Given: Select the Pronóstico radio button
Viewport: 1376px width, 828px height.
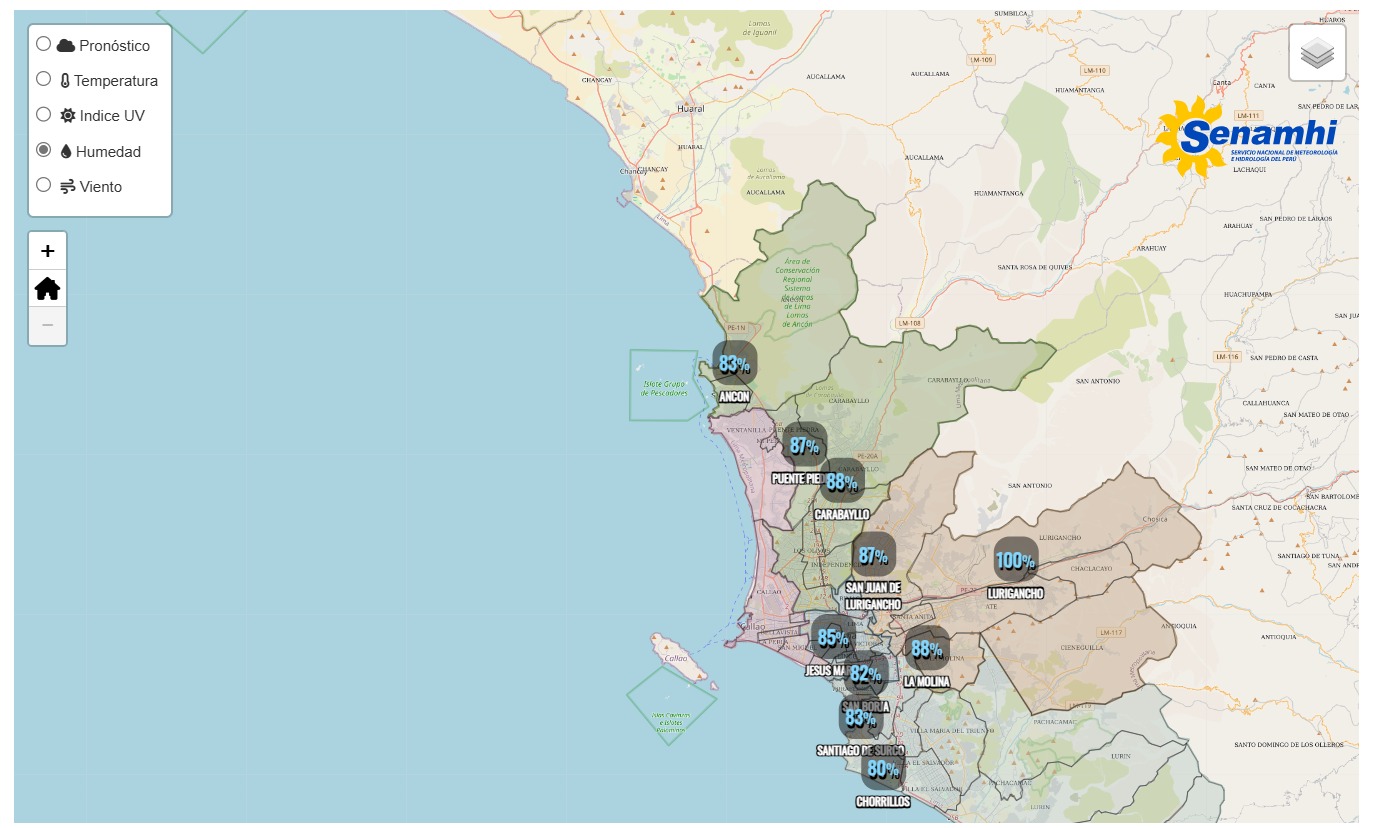Looking at the screenshot, I should 43,44.
